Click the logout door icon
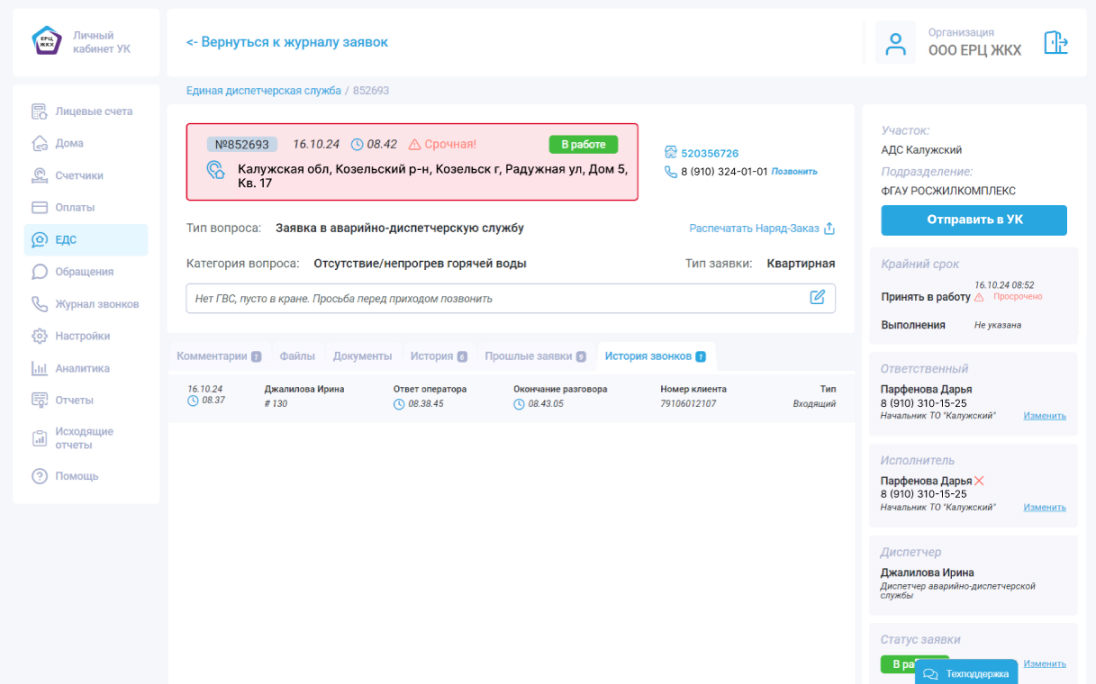The width and height of the screenshot is (1096, 684). pyautogui.click(x=1055, y=43)
